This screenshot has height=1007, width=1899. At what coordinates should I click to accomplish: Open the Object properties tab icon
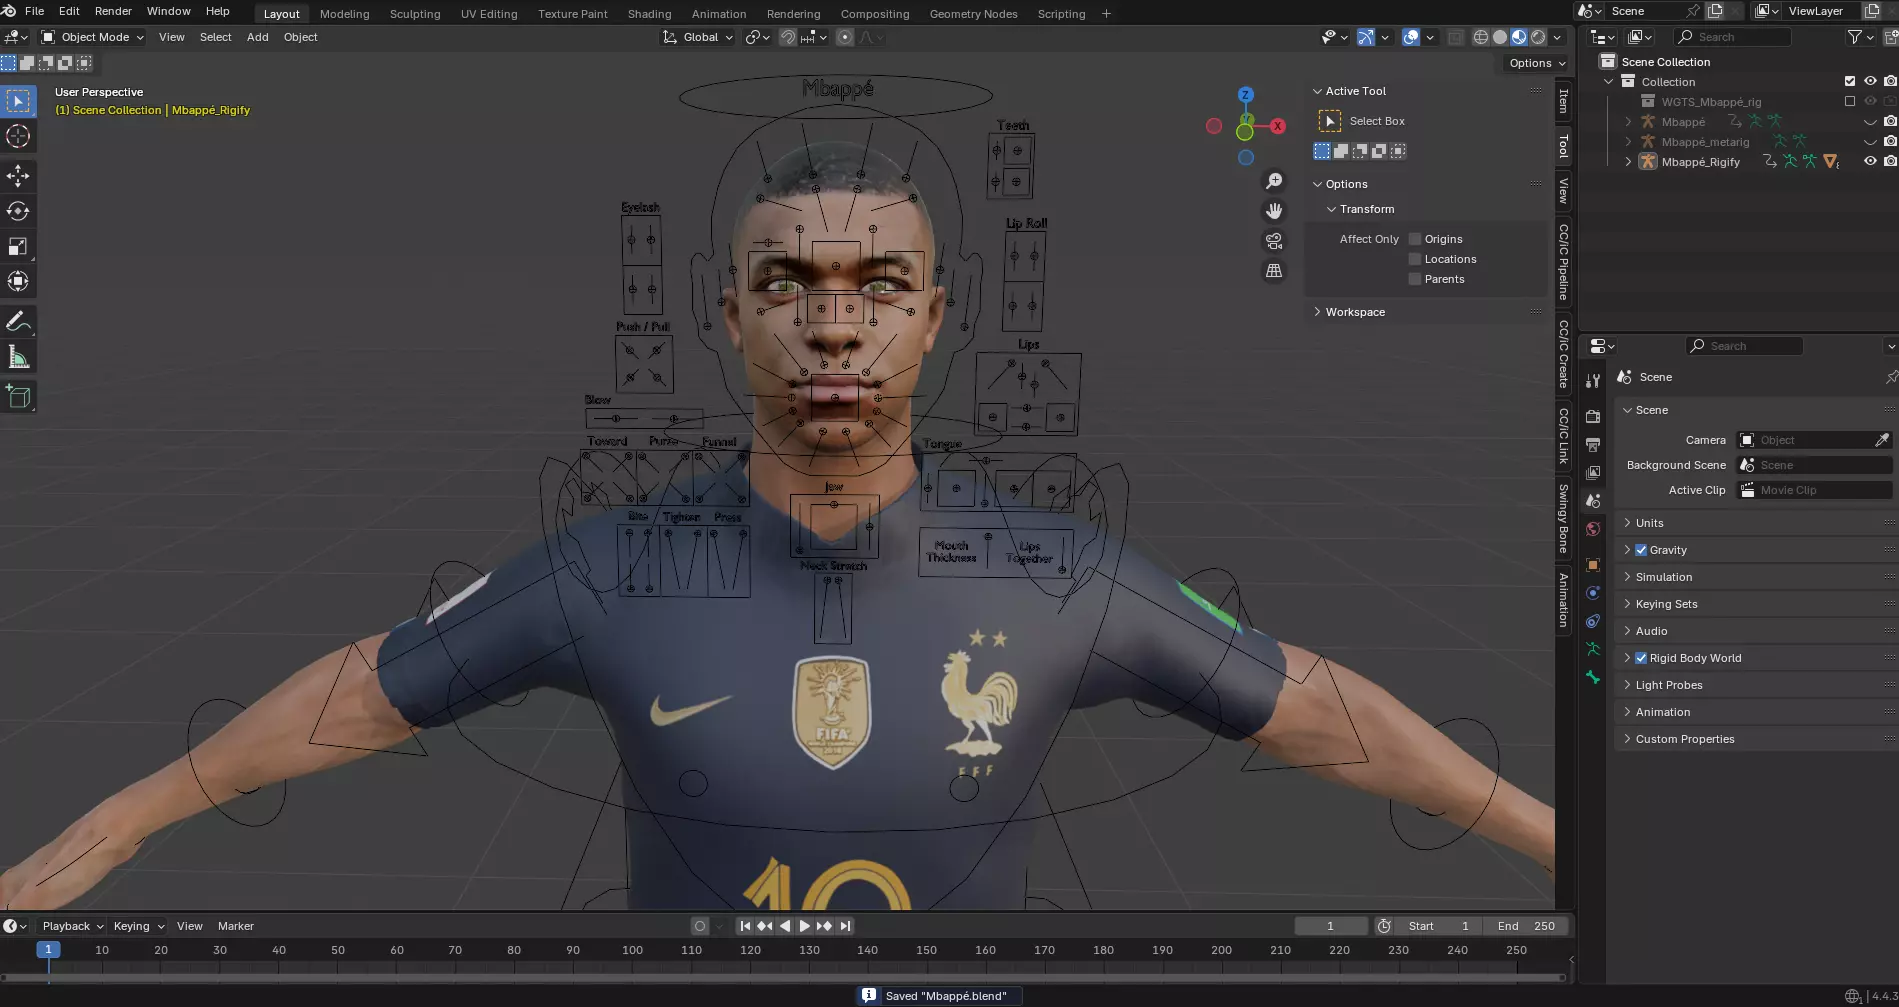click(1593, 565)
